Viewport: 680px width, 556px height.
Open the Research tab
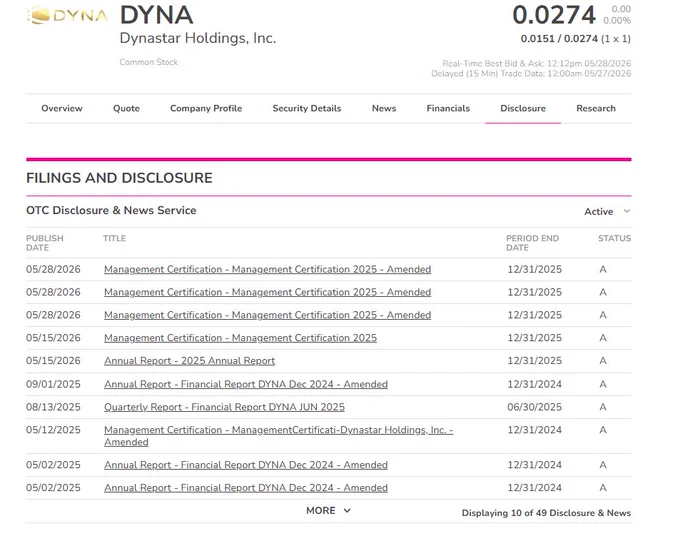[596, 108]
